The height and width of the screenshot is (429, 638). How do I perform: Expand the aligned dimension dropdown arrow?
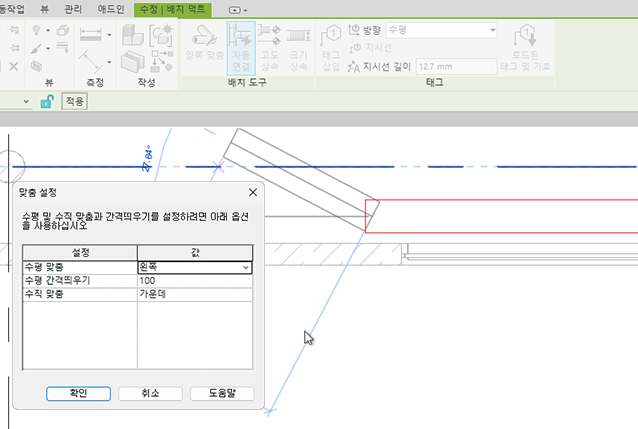(109, 35)
